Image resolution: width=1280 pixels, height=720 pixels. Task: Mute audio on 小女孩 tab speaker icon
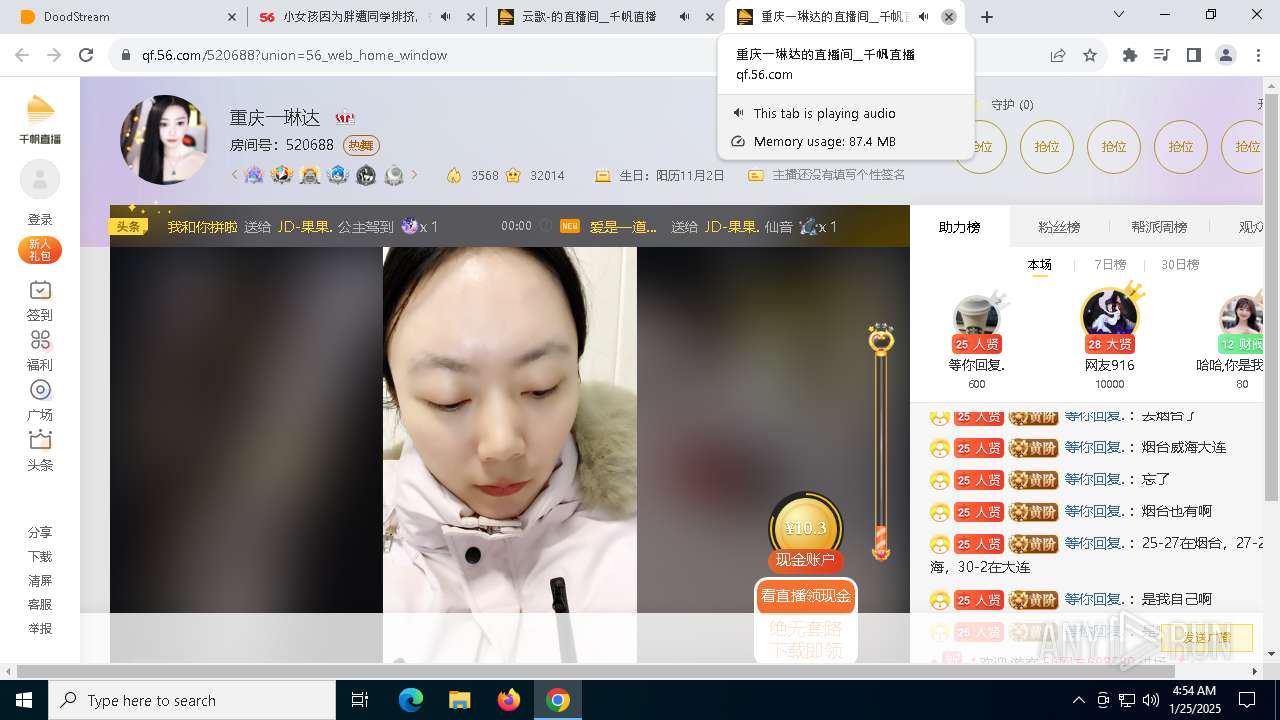pos(445,17)
